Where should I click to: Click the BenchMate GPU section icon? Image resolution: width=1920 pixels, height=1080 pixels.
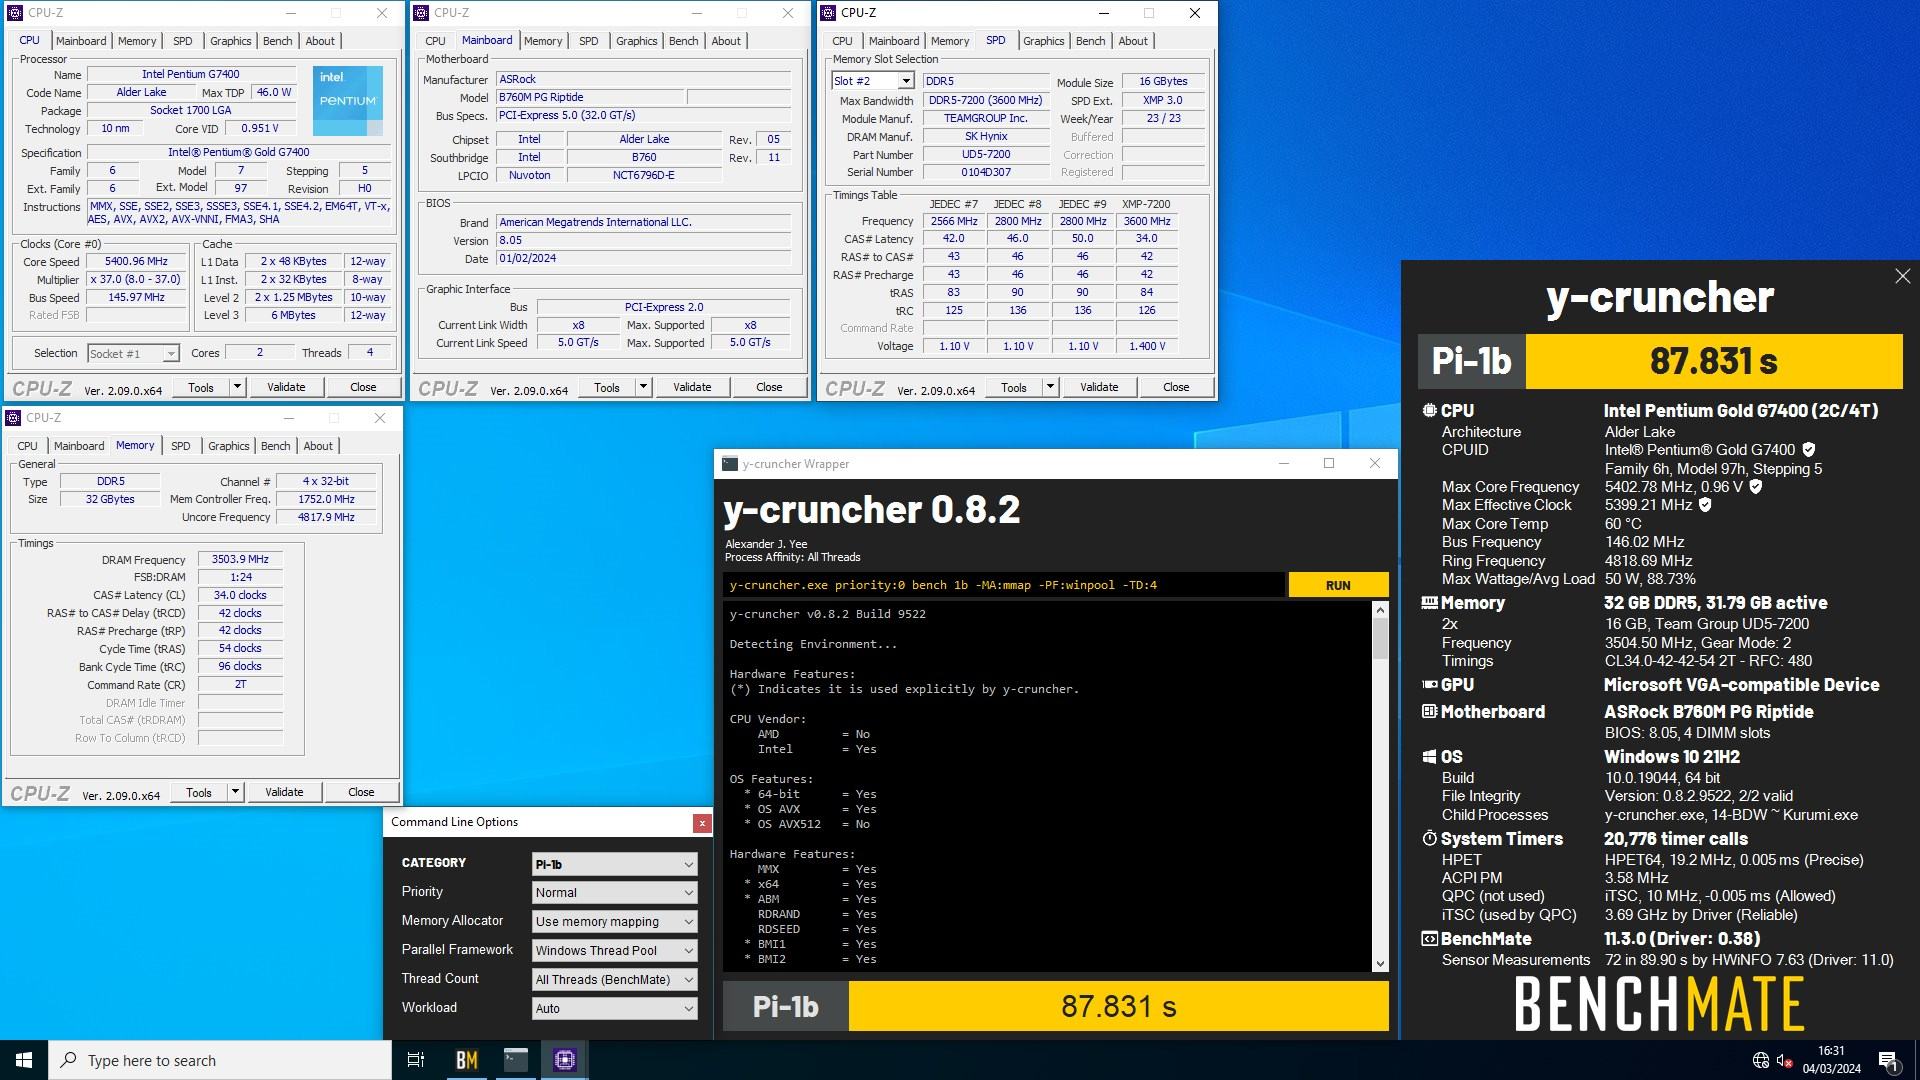pos(1429,685)
